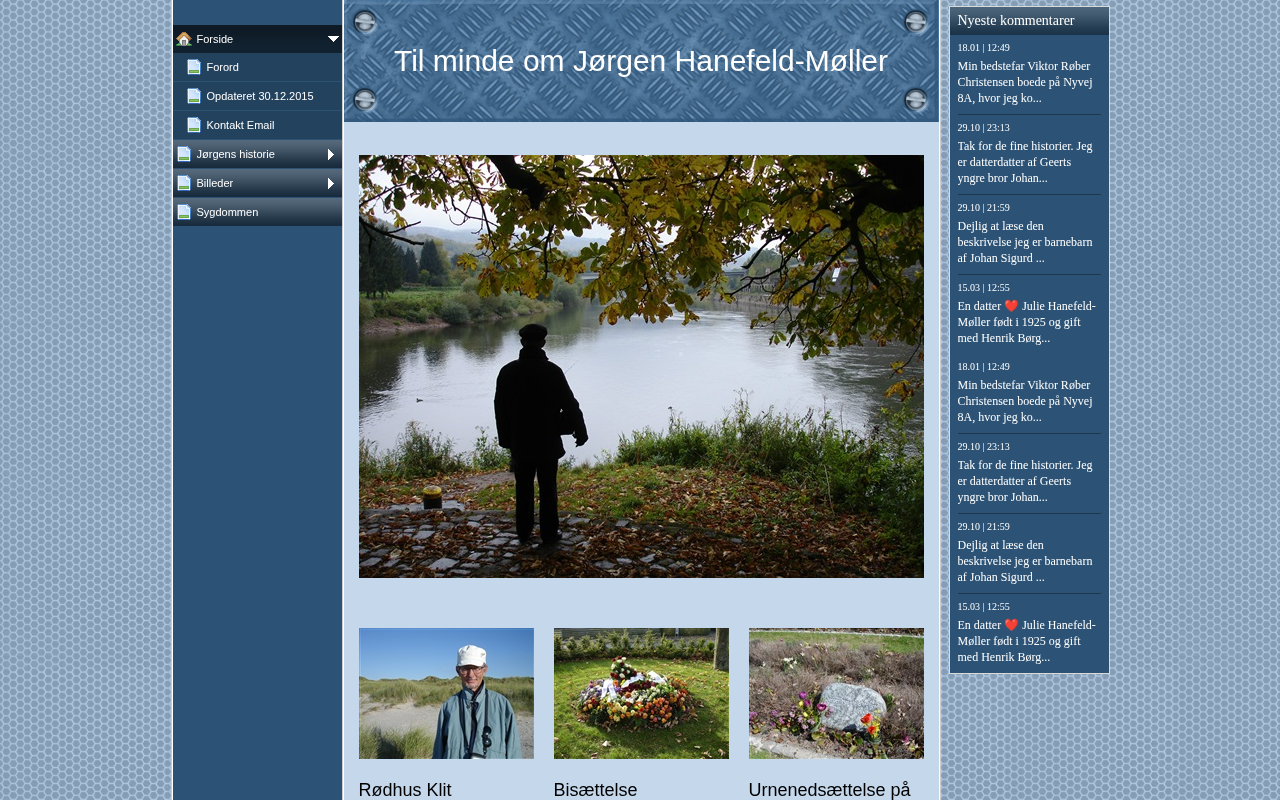The width and height of the screenshot is (1280, 800).
Task: Click the last '29.10 | 21:59' timestamp
Action: tap(984, 527)
